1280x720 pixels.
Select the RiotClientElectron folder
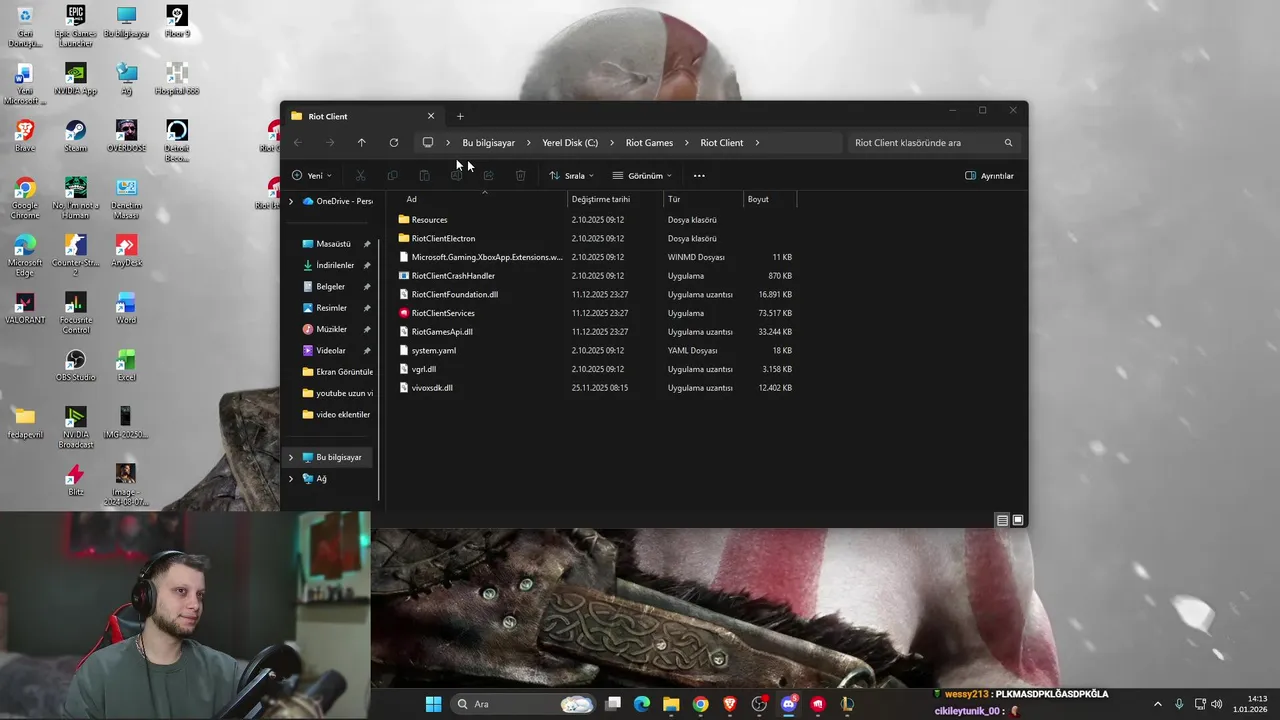click(443, 238)
